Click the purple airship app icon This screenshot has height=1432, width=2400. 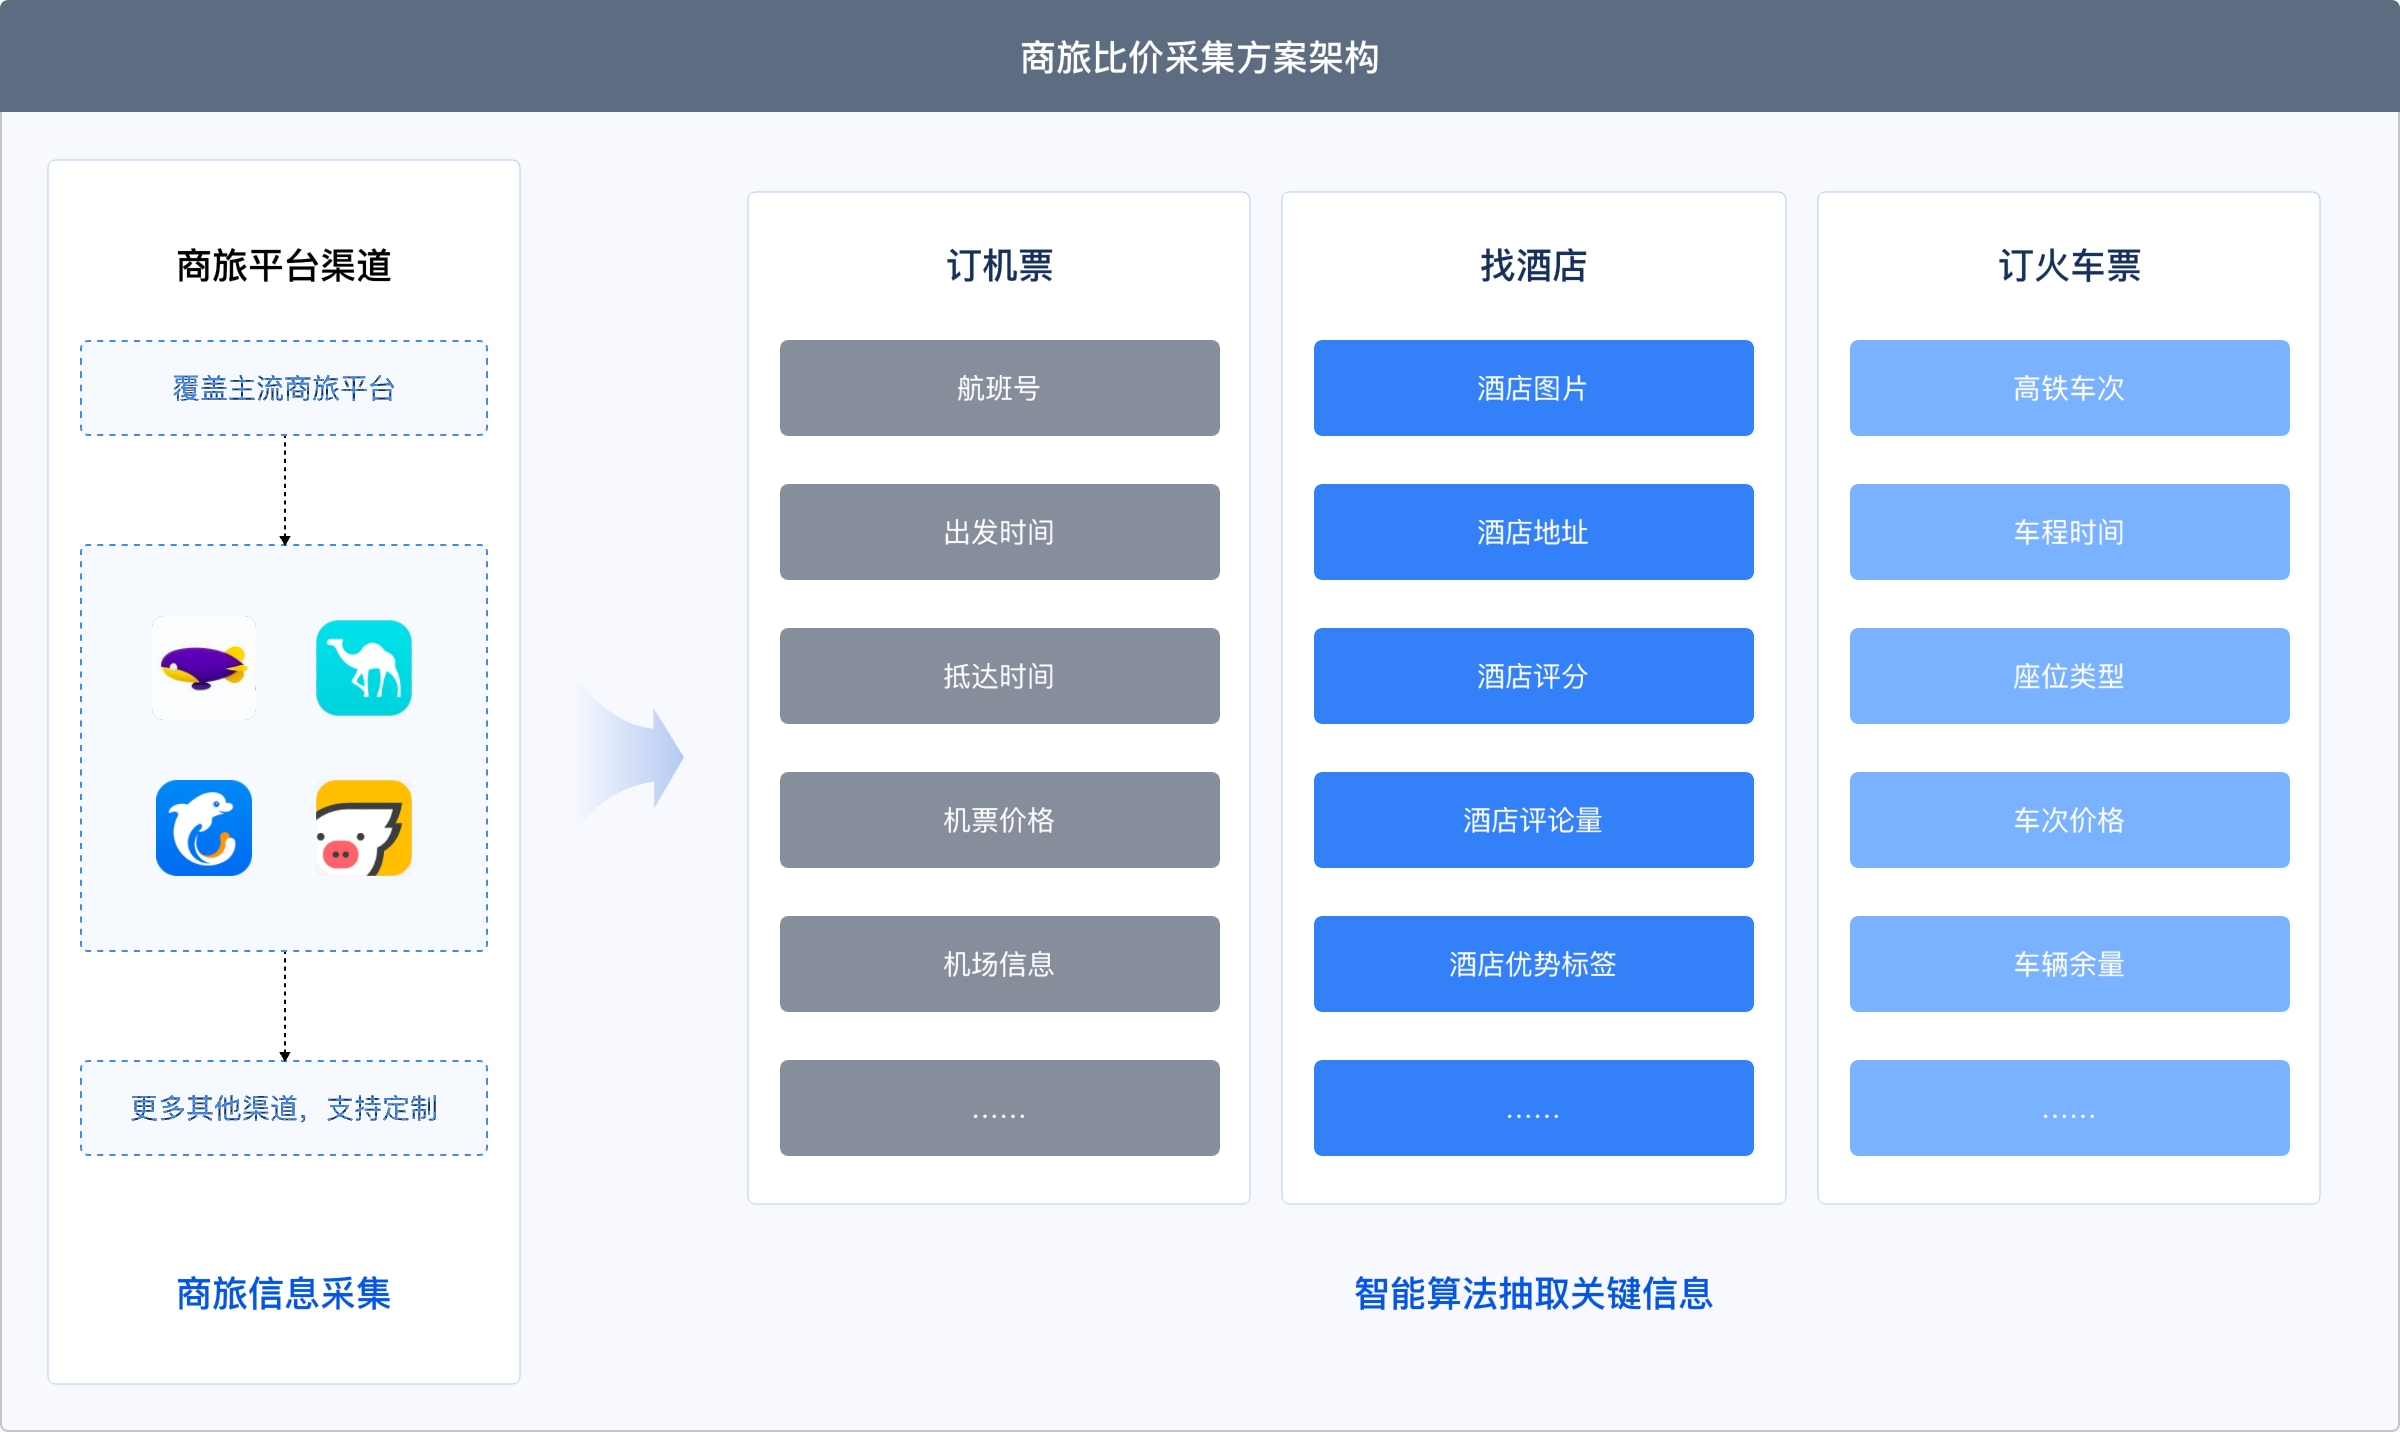[204, 667]
